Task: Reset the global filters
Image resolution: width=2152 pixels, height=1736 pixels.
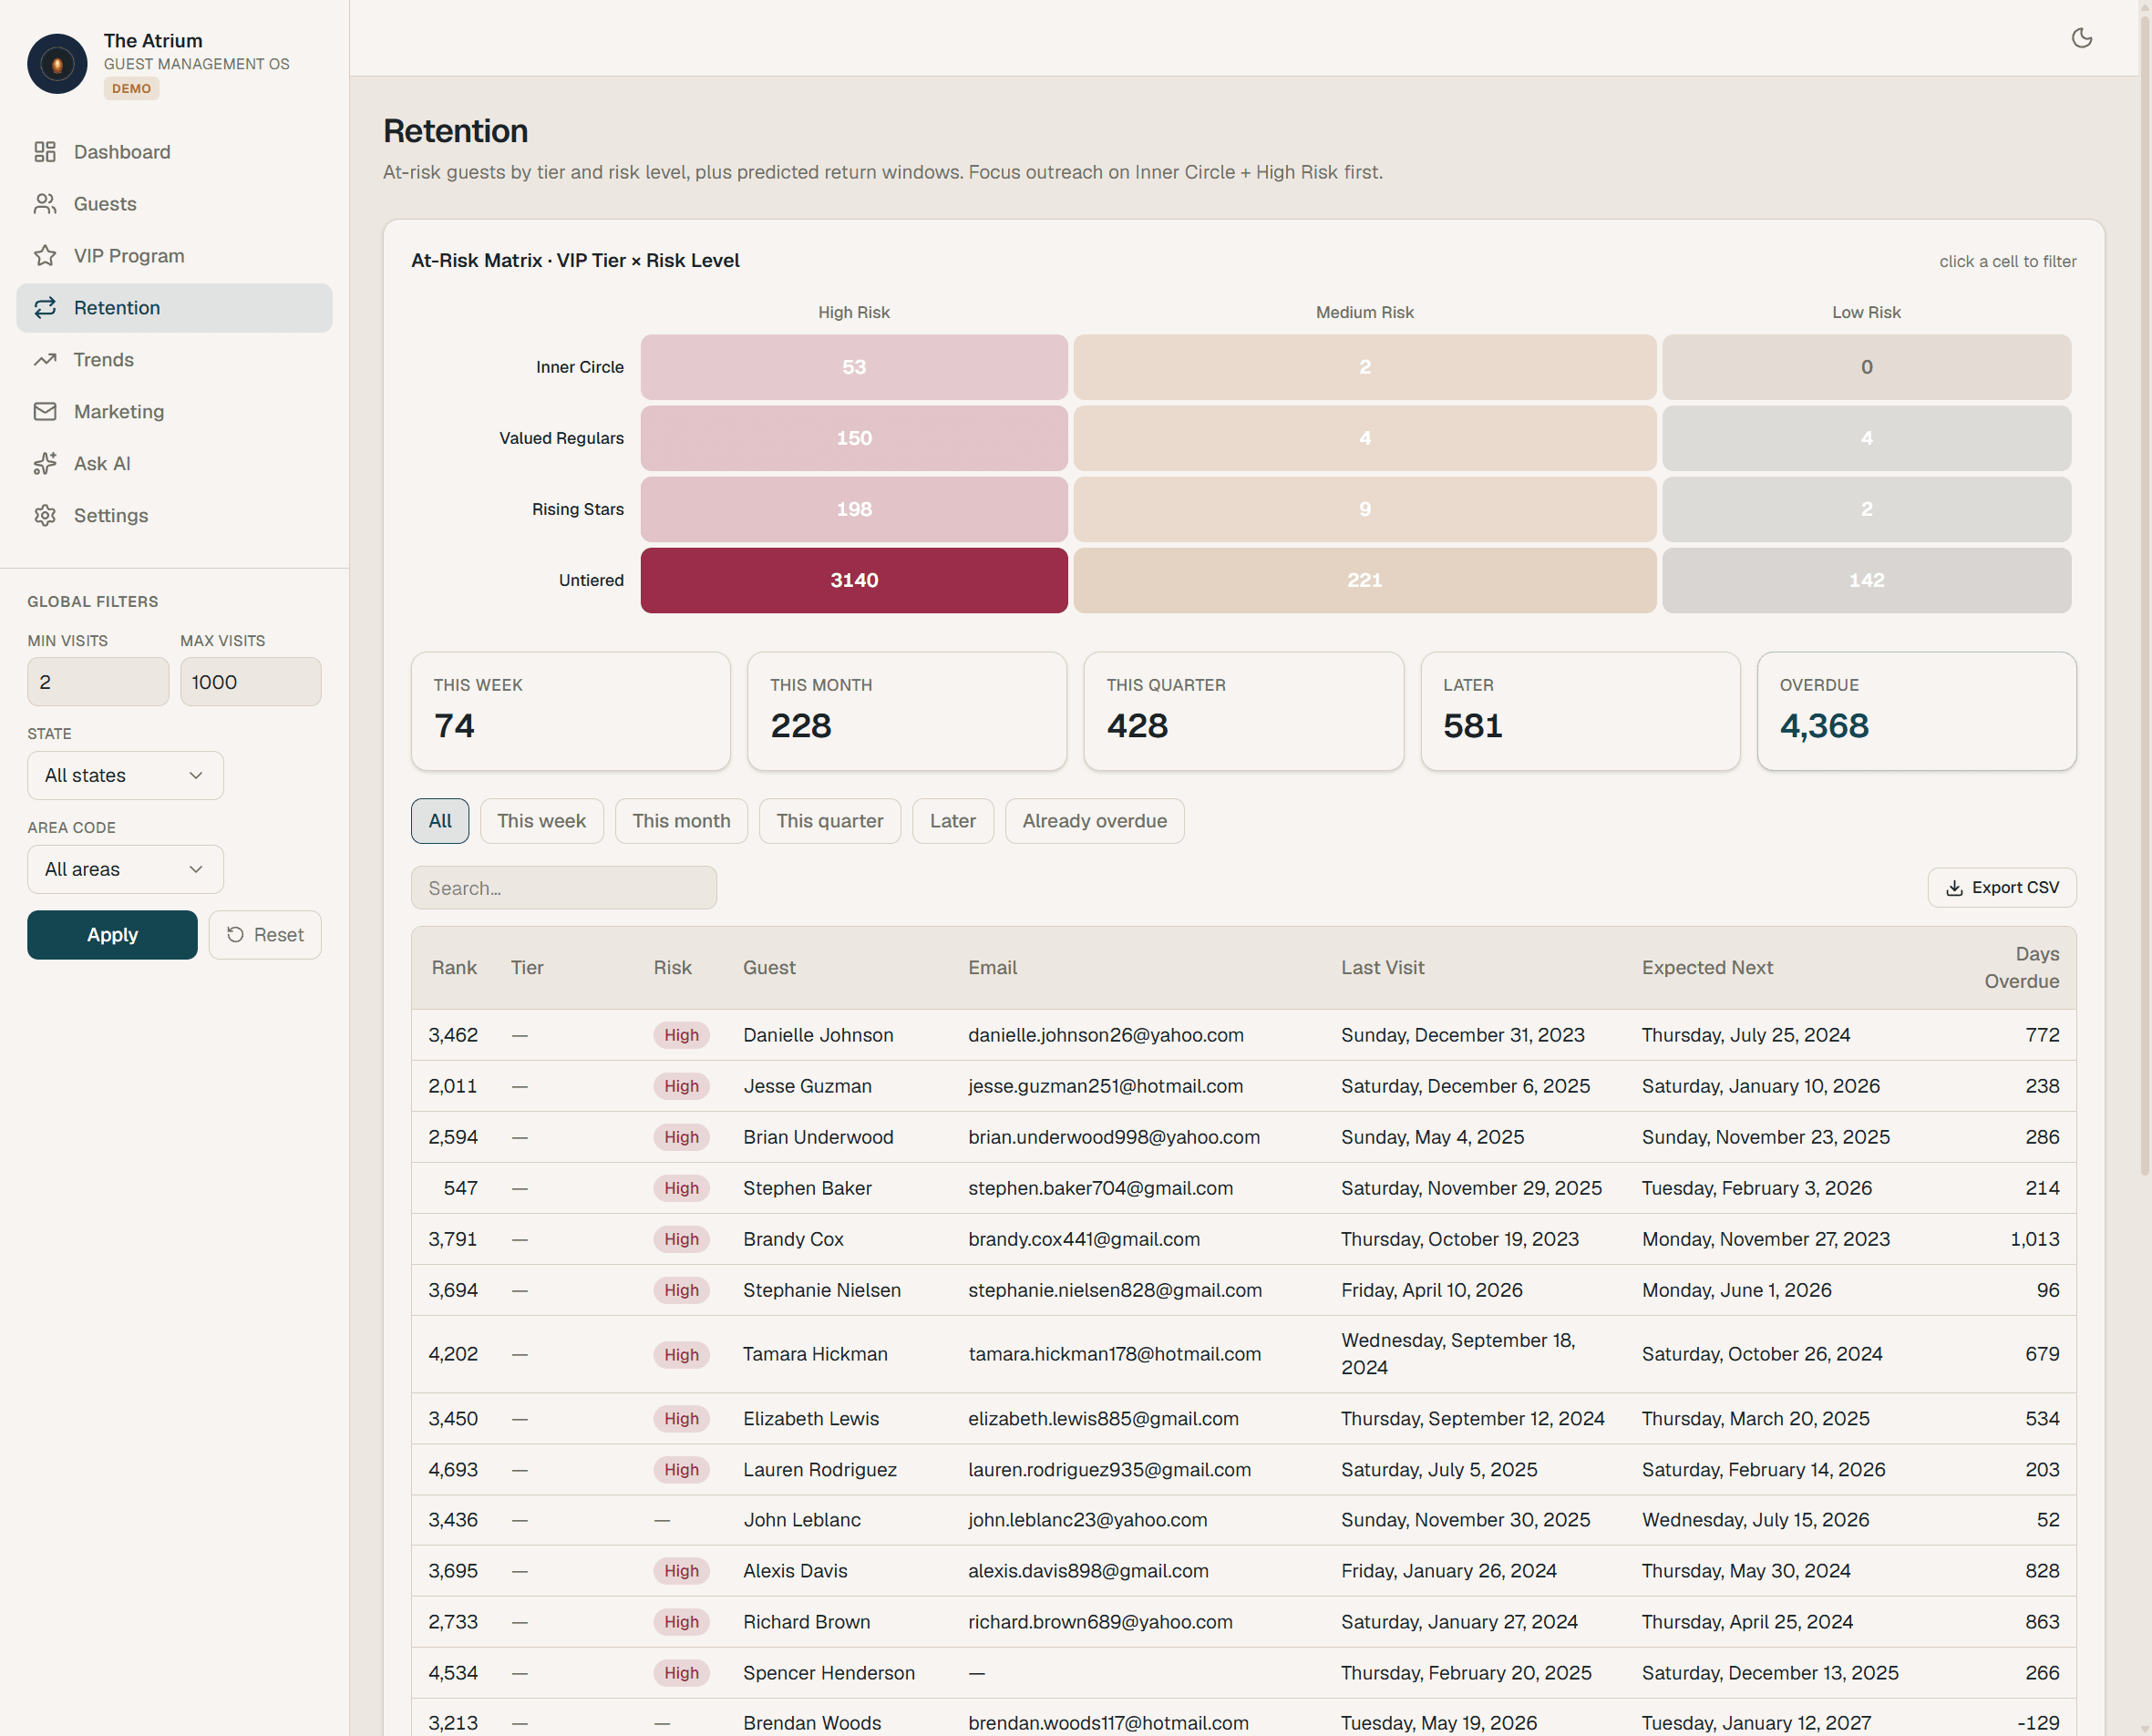Action: 265,935
